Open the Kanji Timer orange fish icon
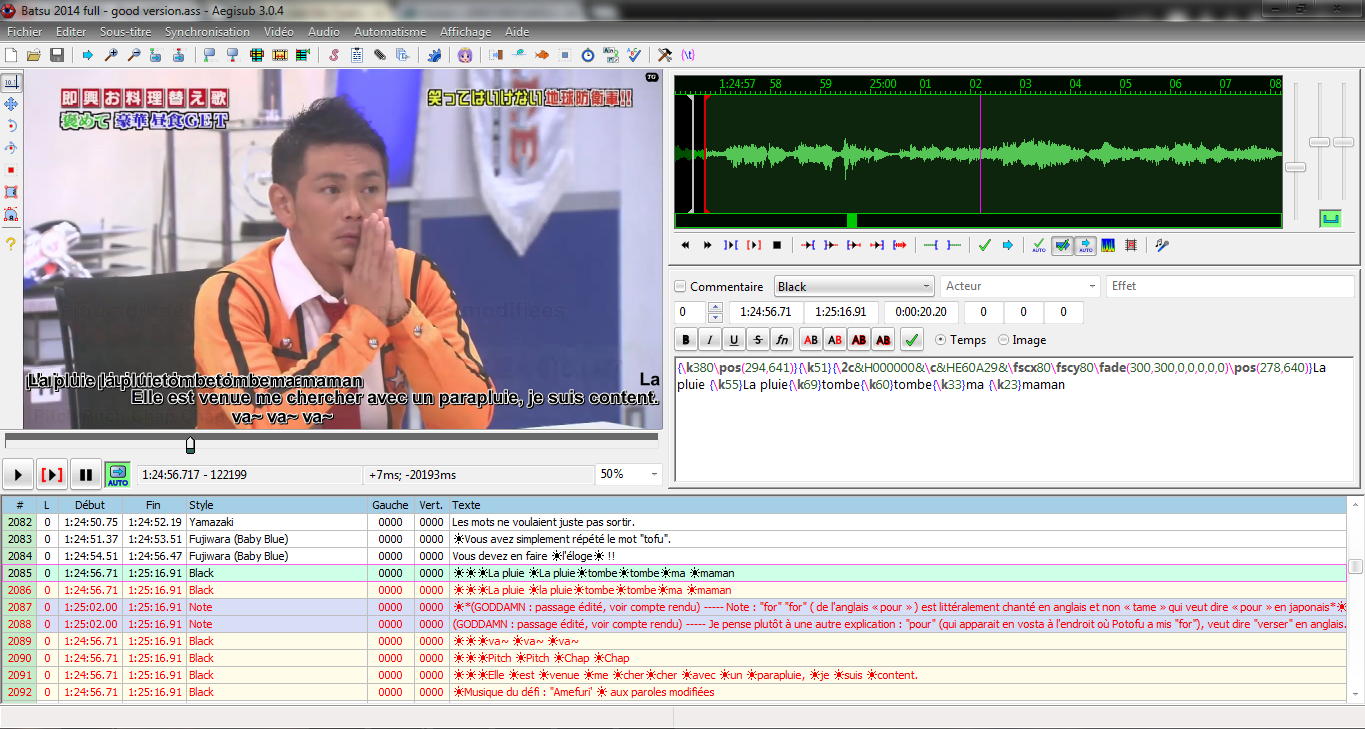 click(542, 54)
